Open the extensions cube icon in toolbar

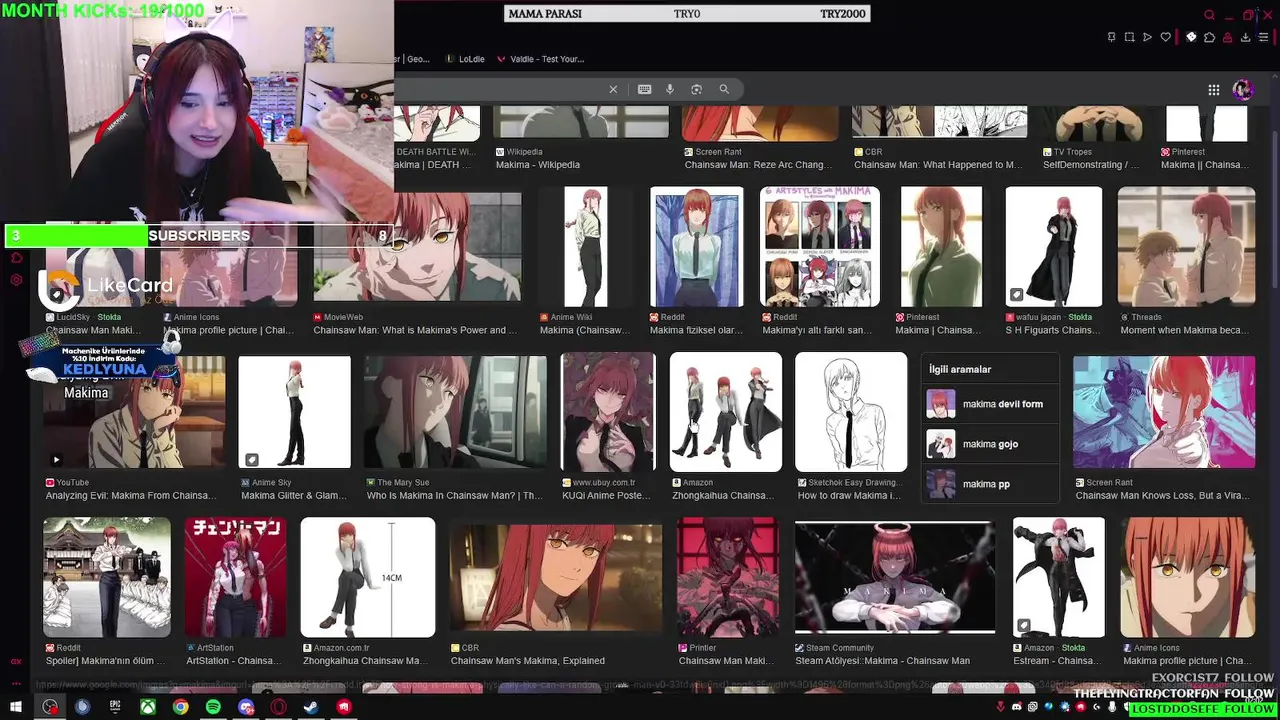point(1209,37)
